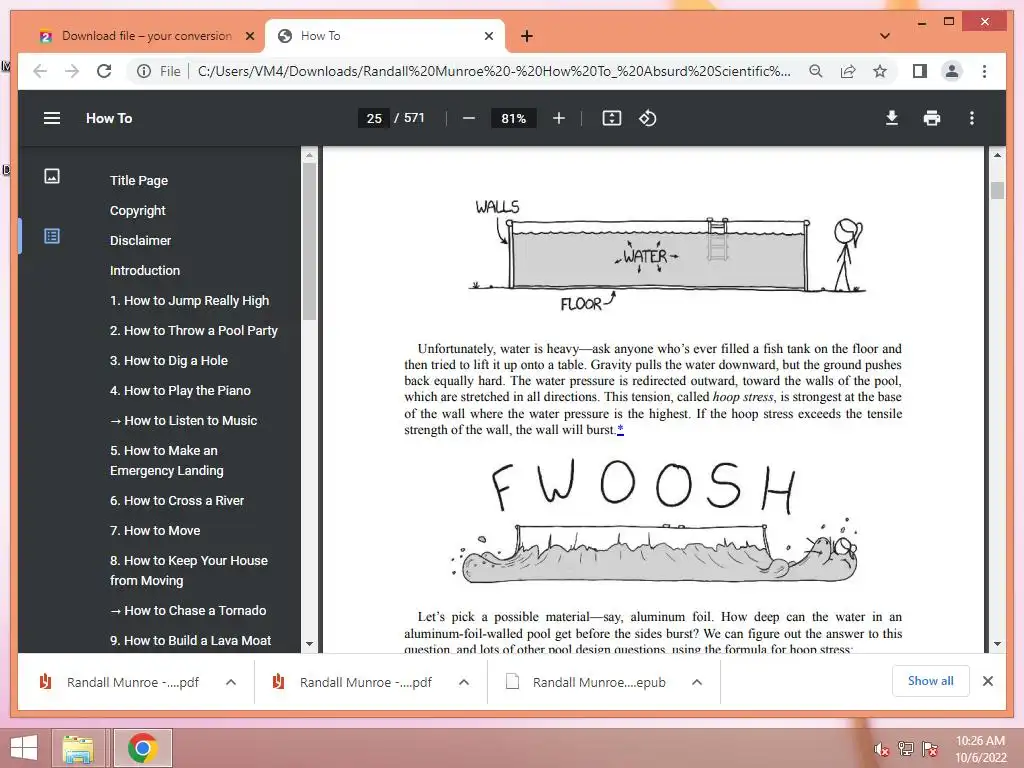Open chapter 1 How to Jump Really High
The width and height of the screenshot is (1024, 768).
pos(189,300)
